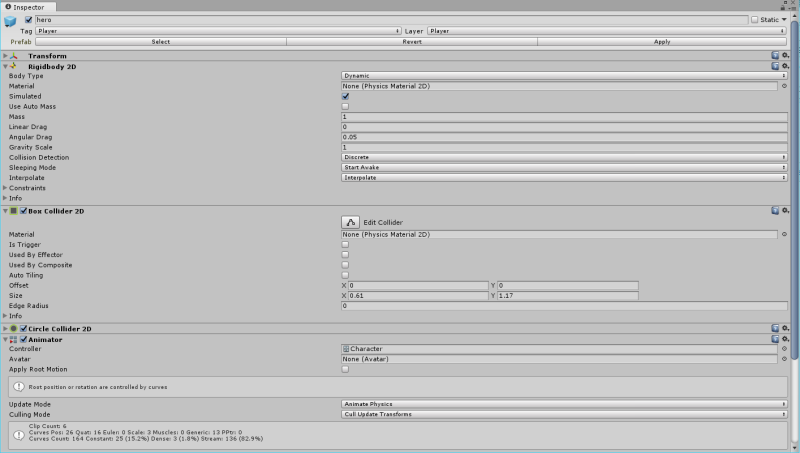Open Transform component help book icon
Image resolution: width=800 pixels, height=453 pixels.
tap(775, 56)
